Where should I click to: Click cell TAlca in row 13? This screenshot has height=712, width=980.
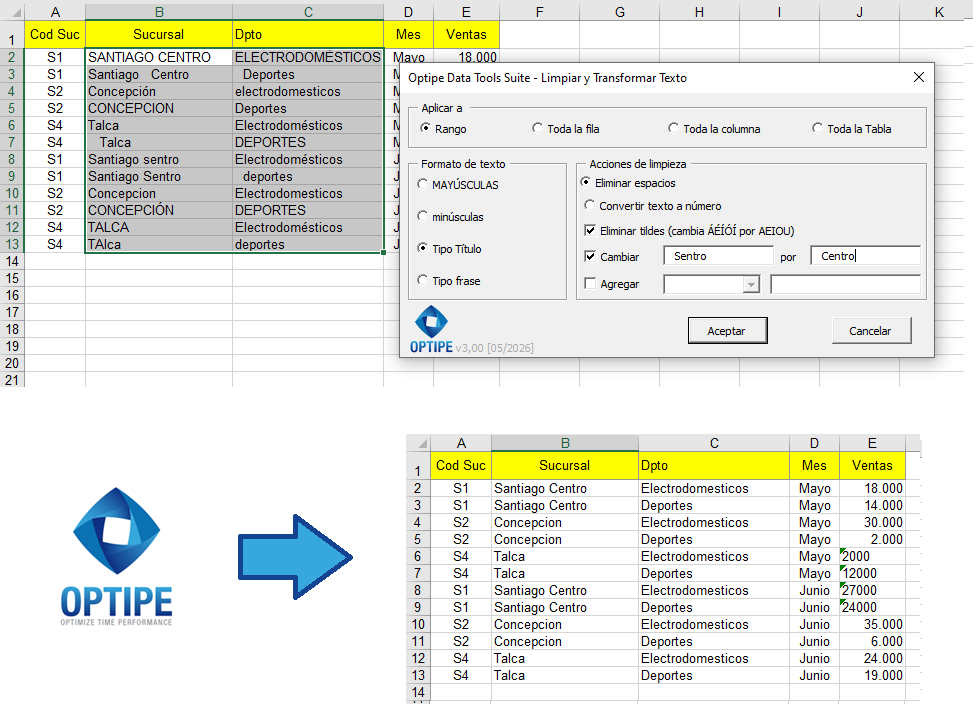click(x=159, y=244)
